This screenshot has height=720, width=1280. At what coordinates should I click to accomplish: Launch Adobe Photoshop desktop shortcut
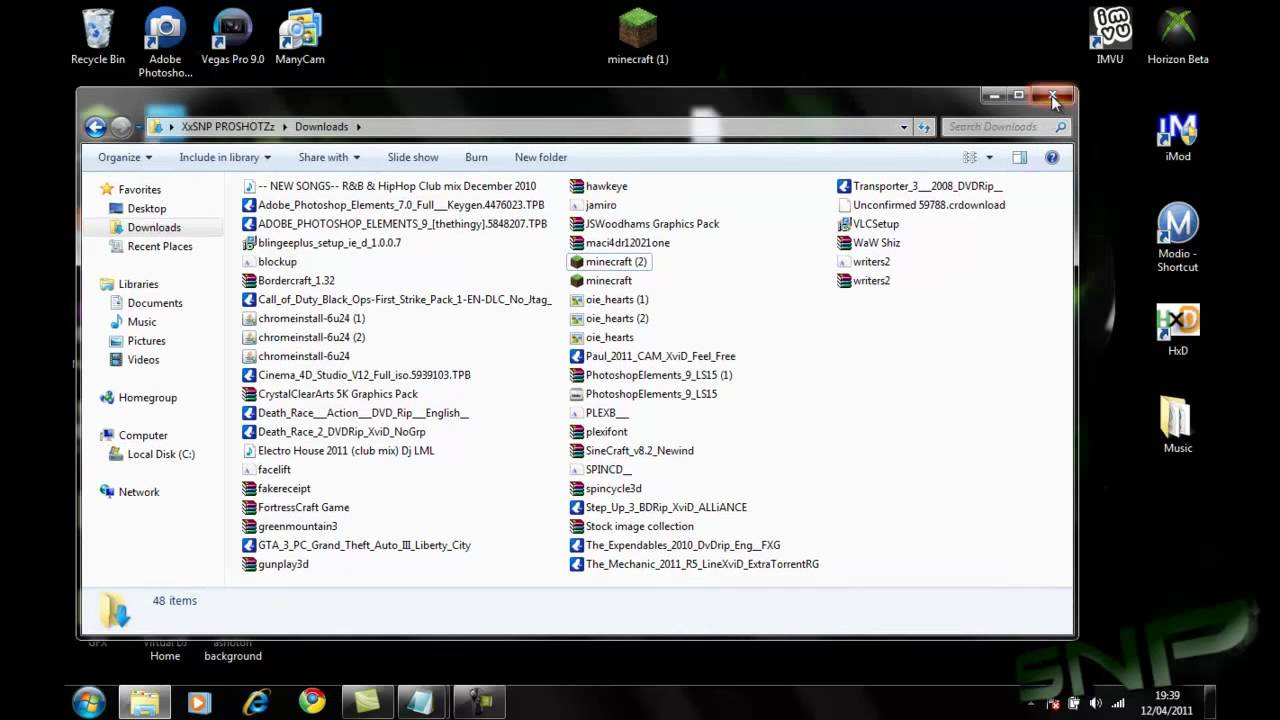(165, 43)
